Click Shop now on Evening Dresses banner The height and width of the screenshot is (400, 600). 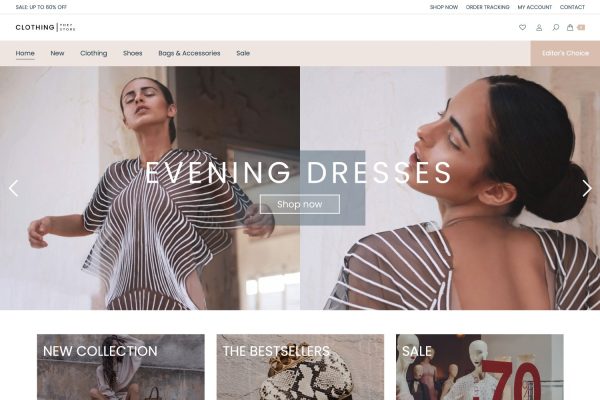click(x=300, y=204)
